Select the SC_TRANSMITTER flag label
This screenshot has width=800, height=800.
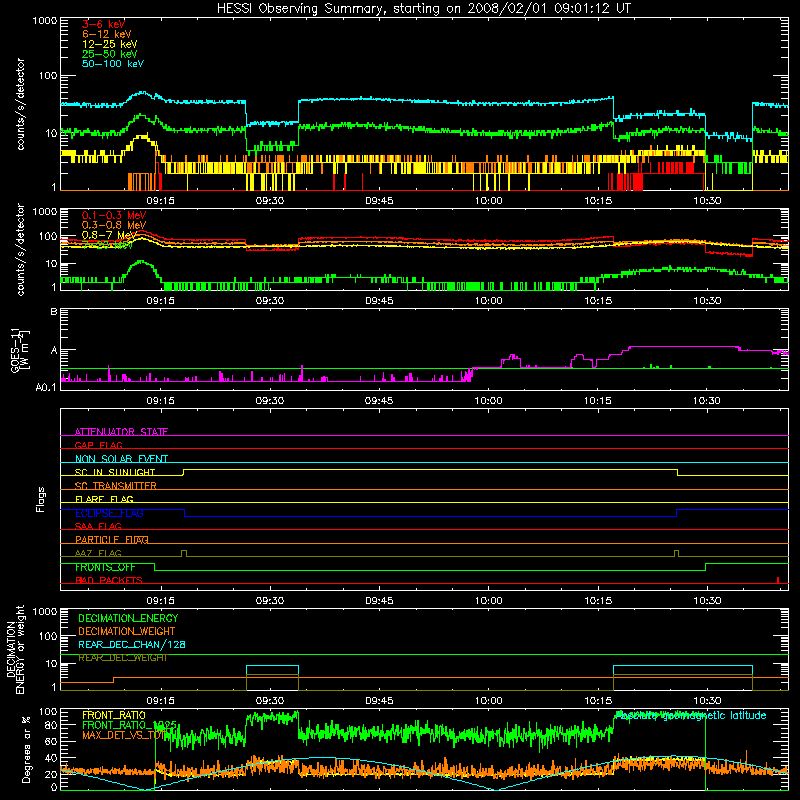[116, 485]
